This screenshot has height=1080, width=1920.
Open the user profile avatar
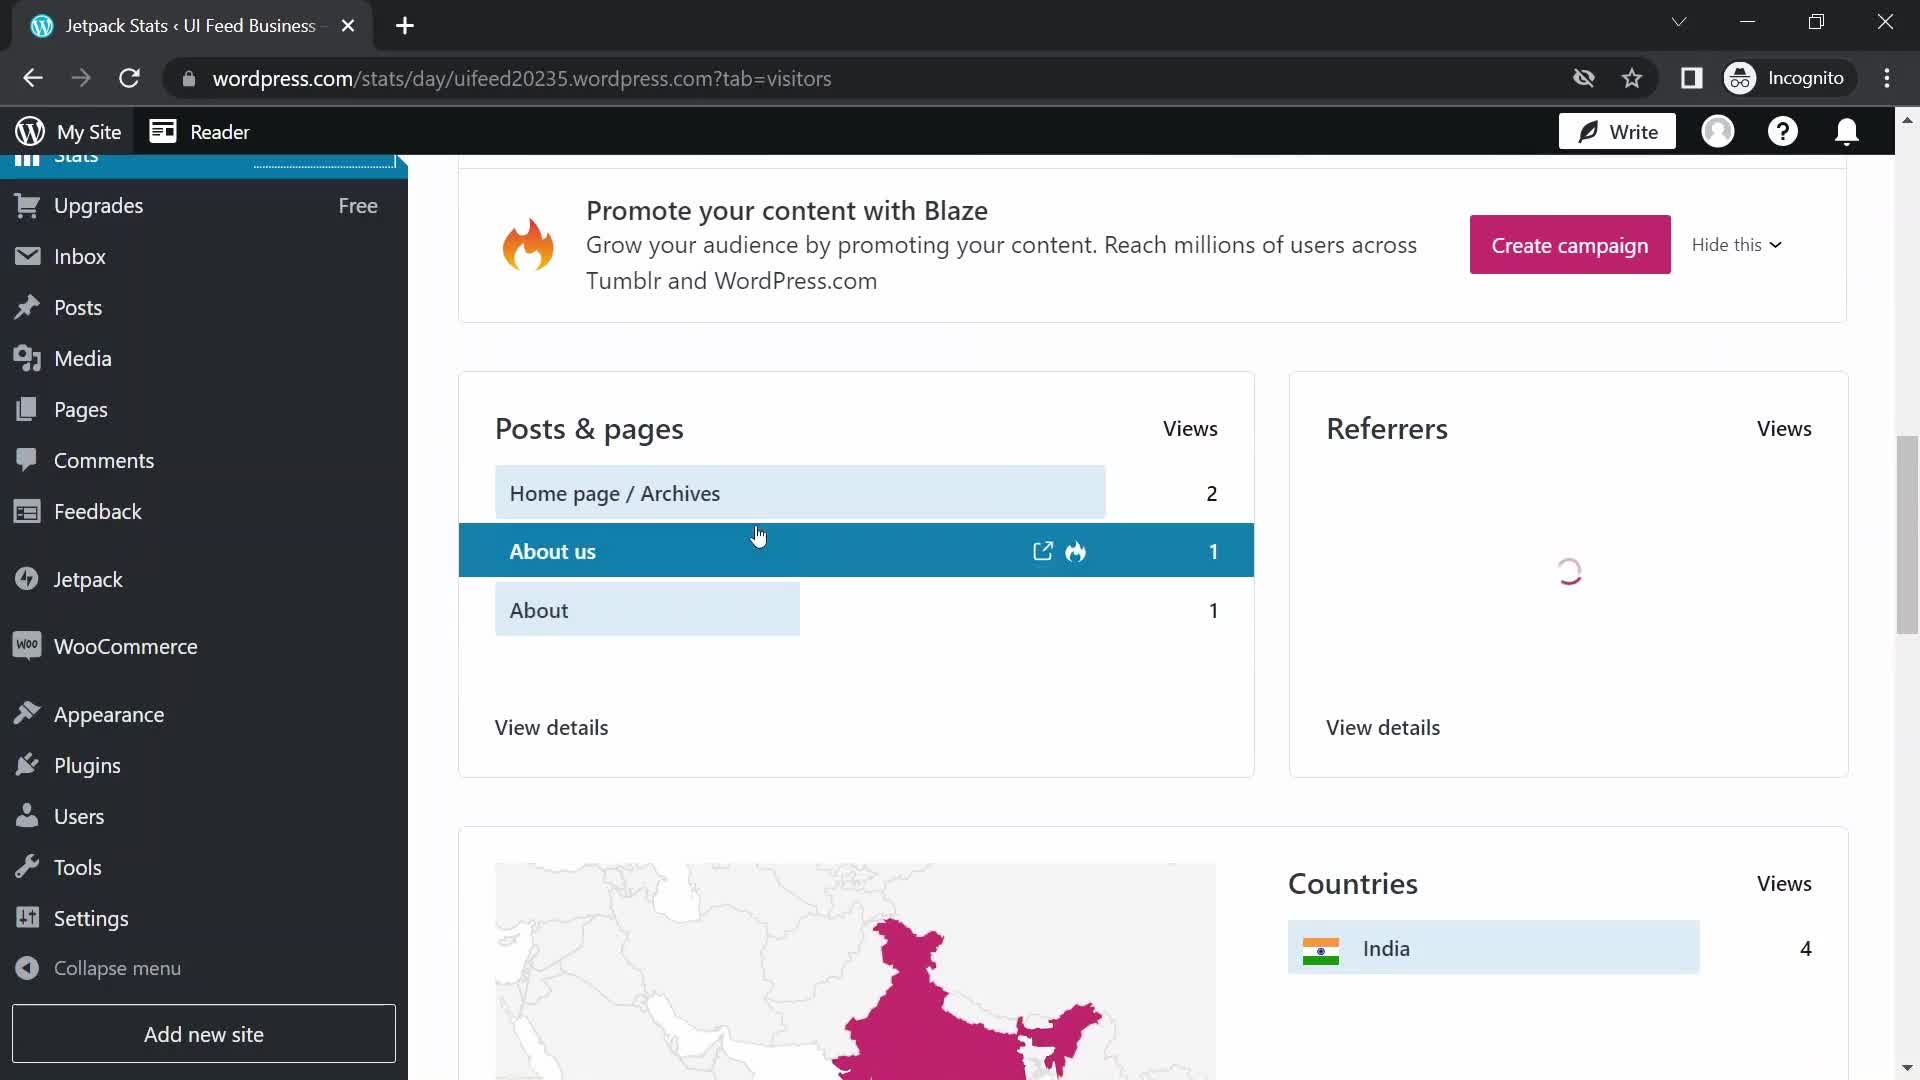pyautogui.click(x=1718, y=132)
